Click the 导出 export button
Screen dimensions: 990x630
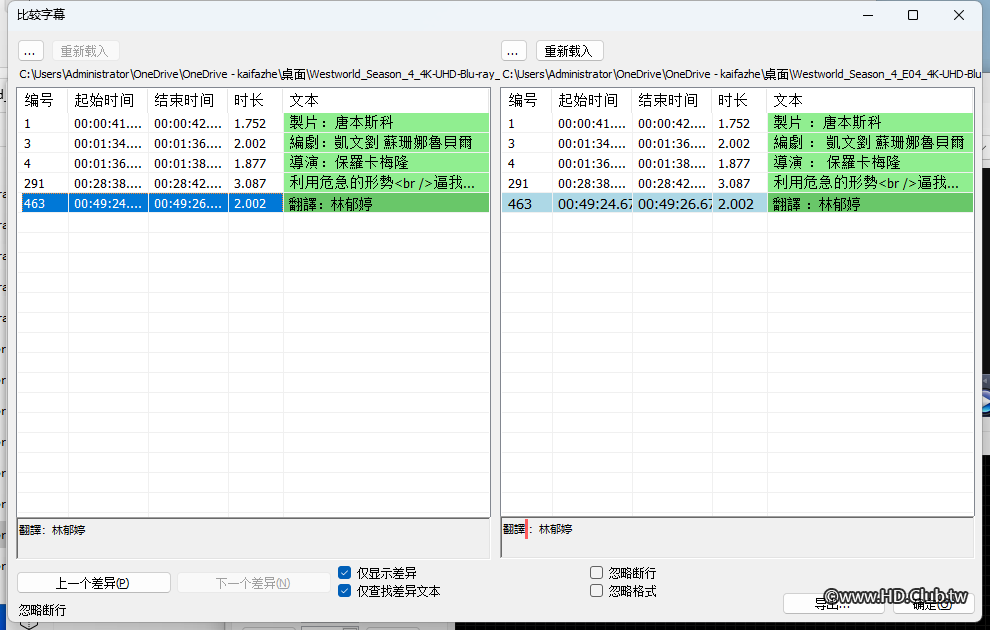(x=833, y=604)
